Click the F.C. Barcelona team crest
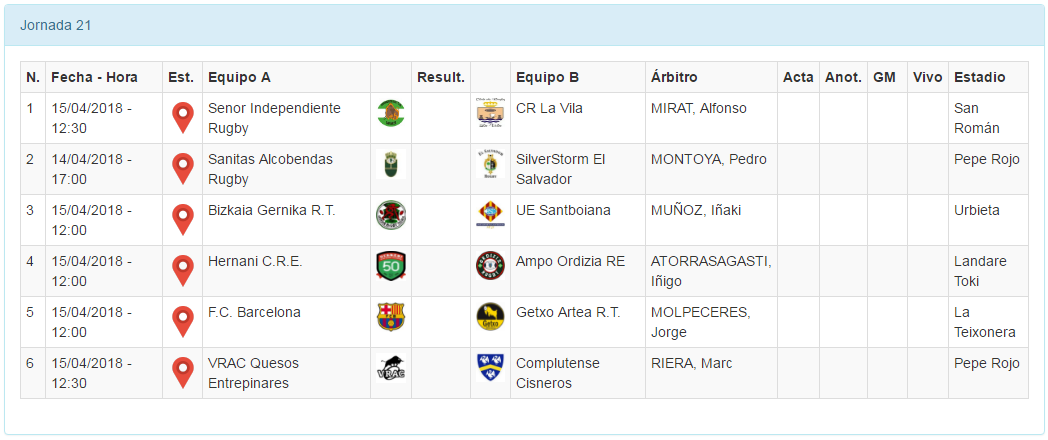The height and width of the screenshot is (440, 1048). click(390, 317)
